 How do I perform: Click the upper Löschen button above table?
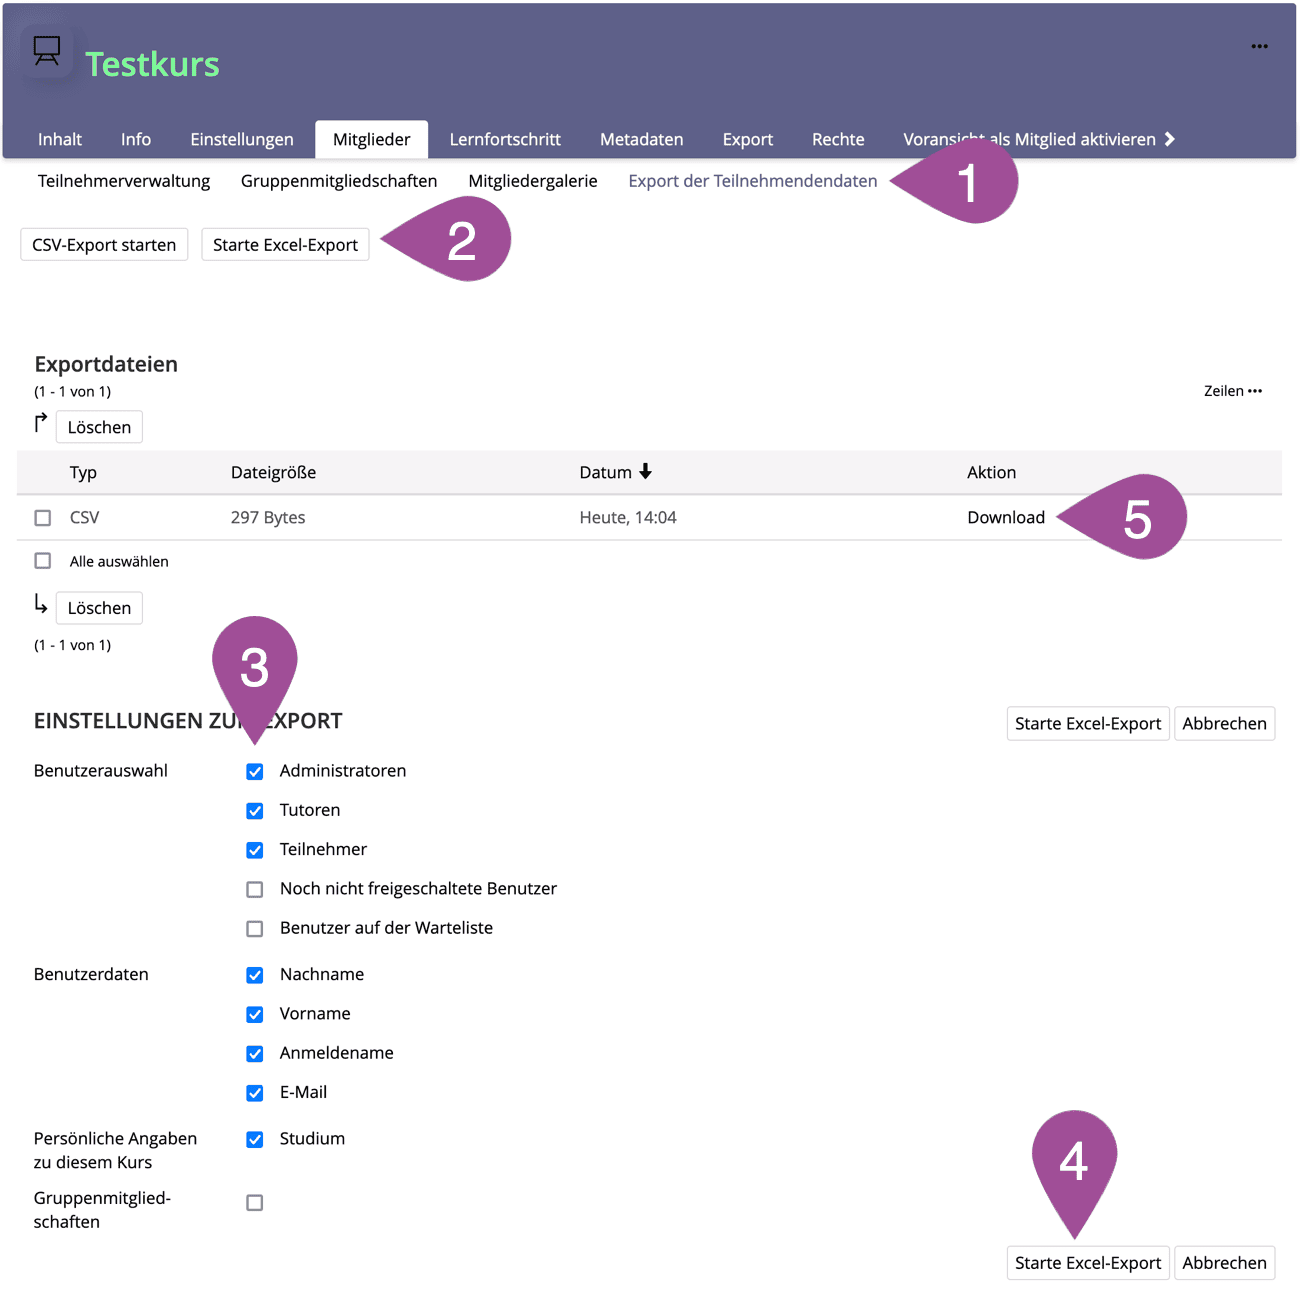[99, 427]
